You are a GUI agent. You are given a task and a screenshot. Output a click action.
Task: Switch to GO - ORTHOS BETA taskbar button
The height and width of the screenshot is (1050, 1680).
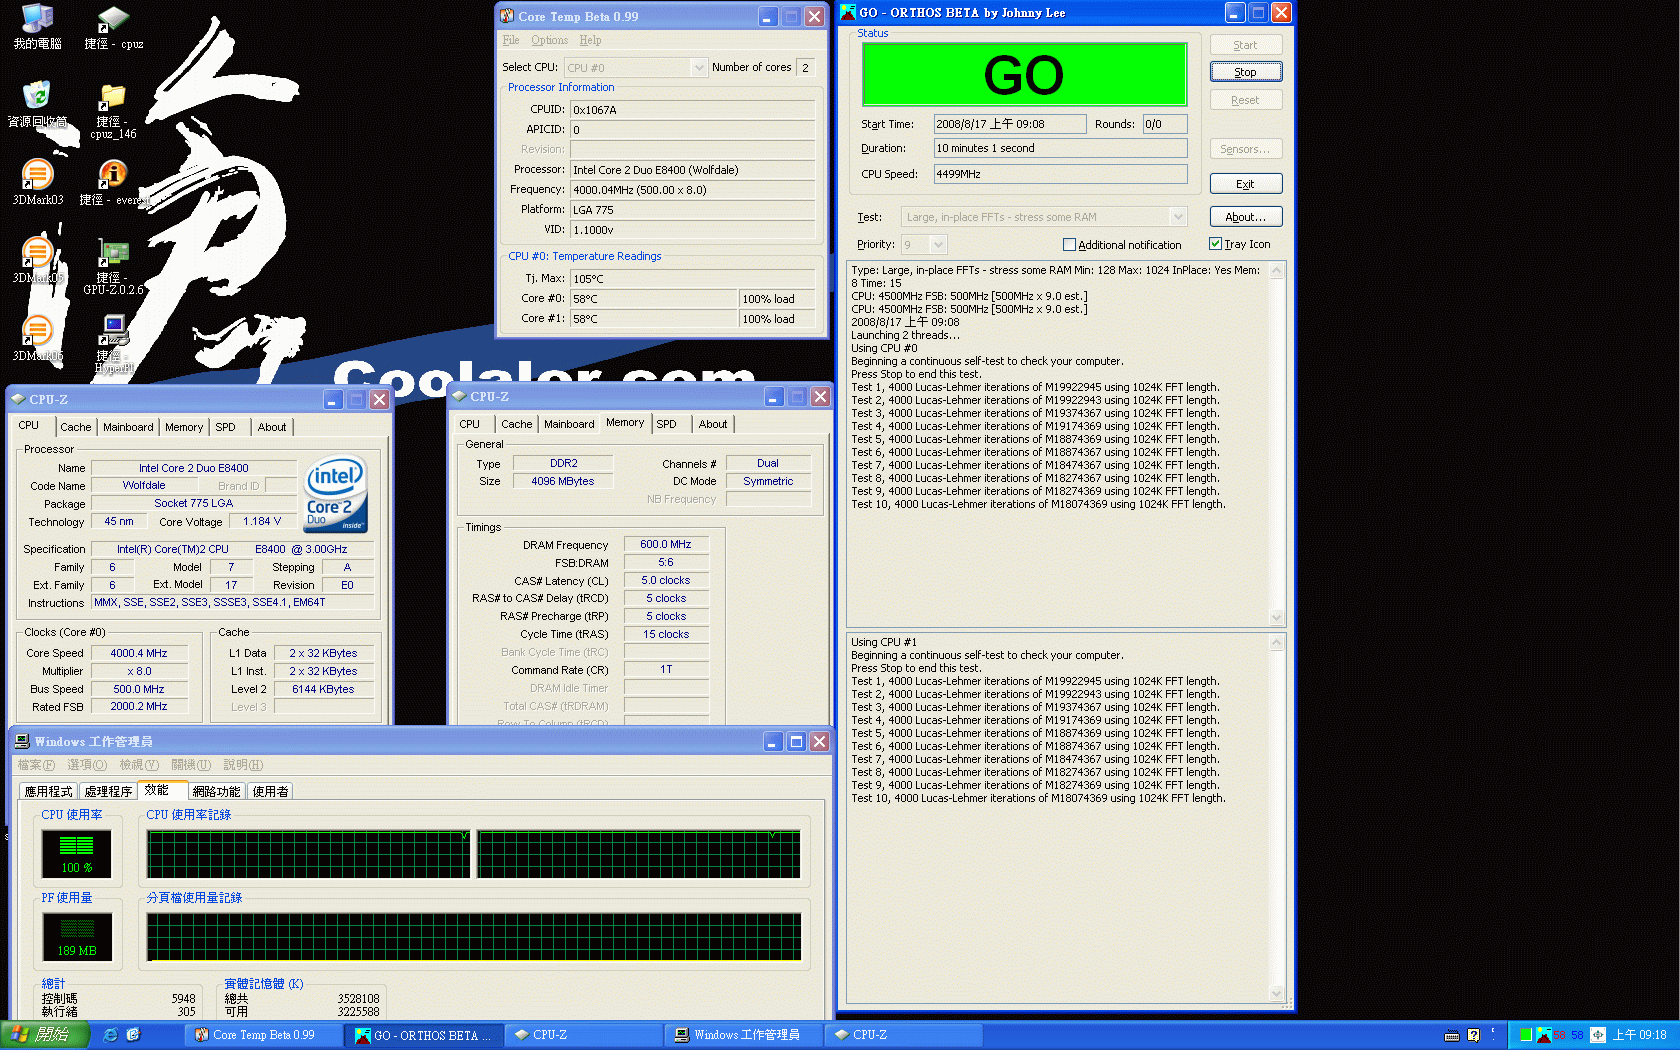(423, 1035)
